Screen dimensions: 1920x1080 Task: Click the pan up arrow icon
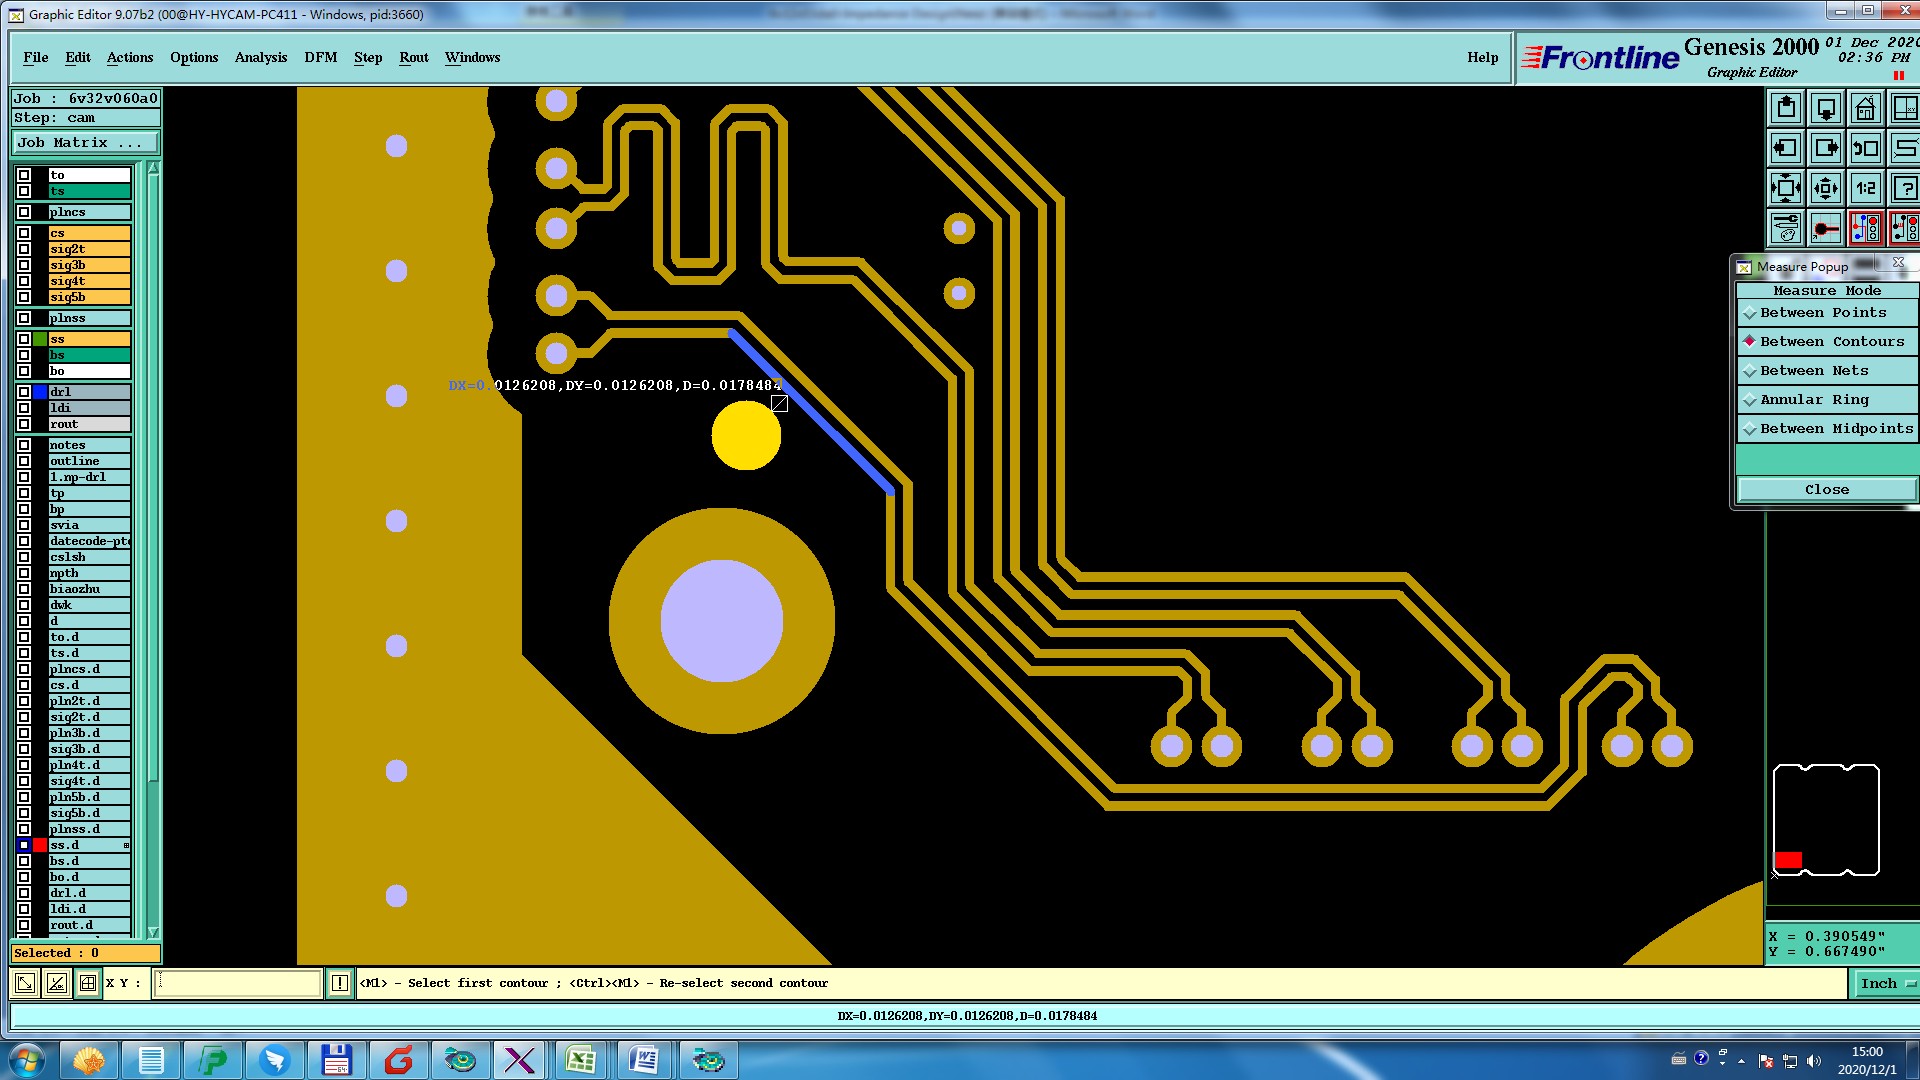tap(1786, 108)
